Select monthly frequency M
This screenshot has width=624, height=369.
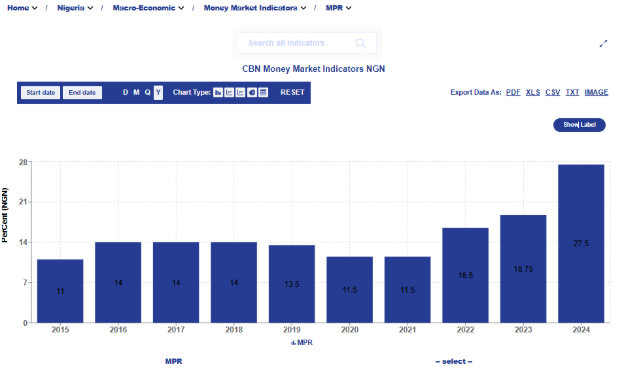click(136, 92)
